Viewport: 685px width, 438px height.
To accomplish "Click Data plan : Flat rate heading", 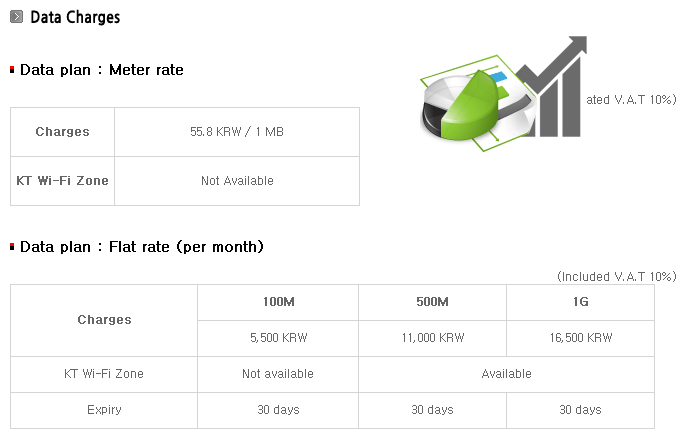I will (x=141, y=246).
